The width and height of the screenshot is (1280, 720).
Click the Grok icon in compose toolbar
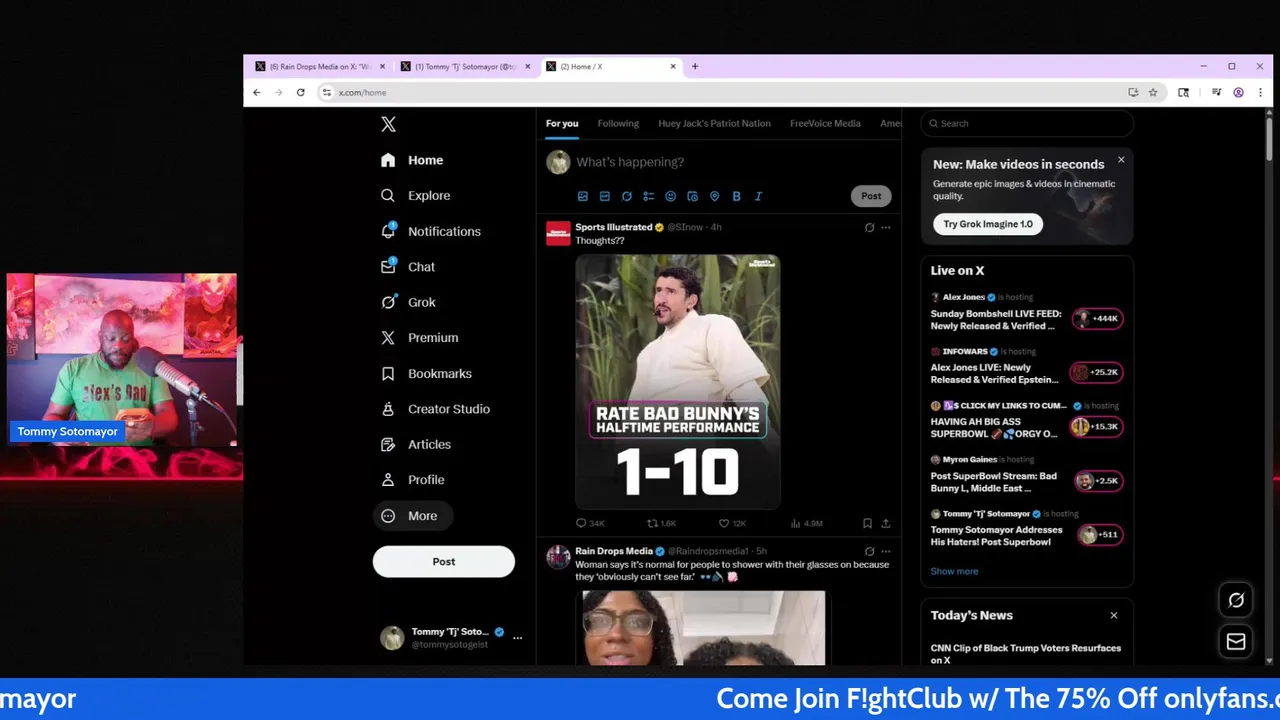pos(627,196)
